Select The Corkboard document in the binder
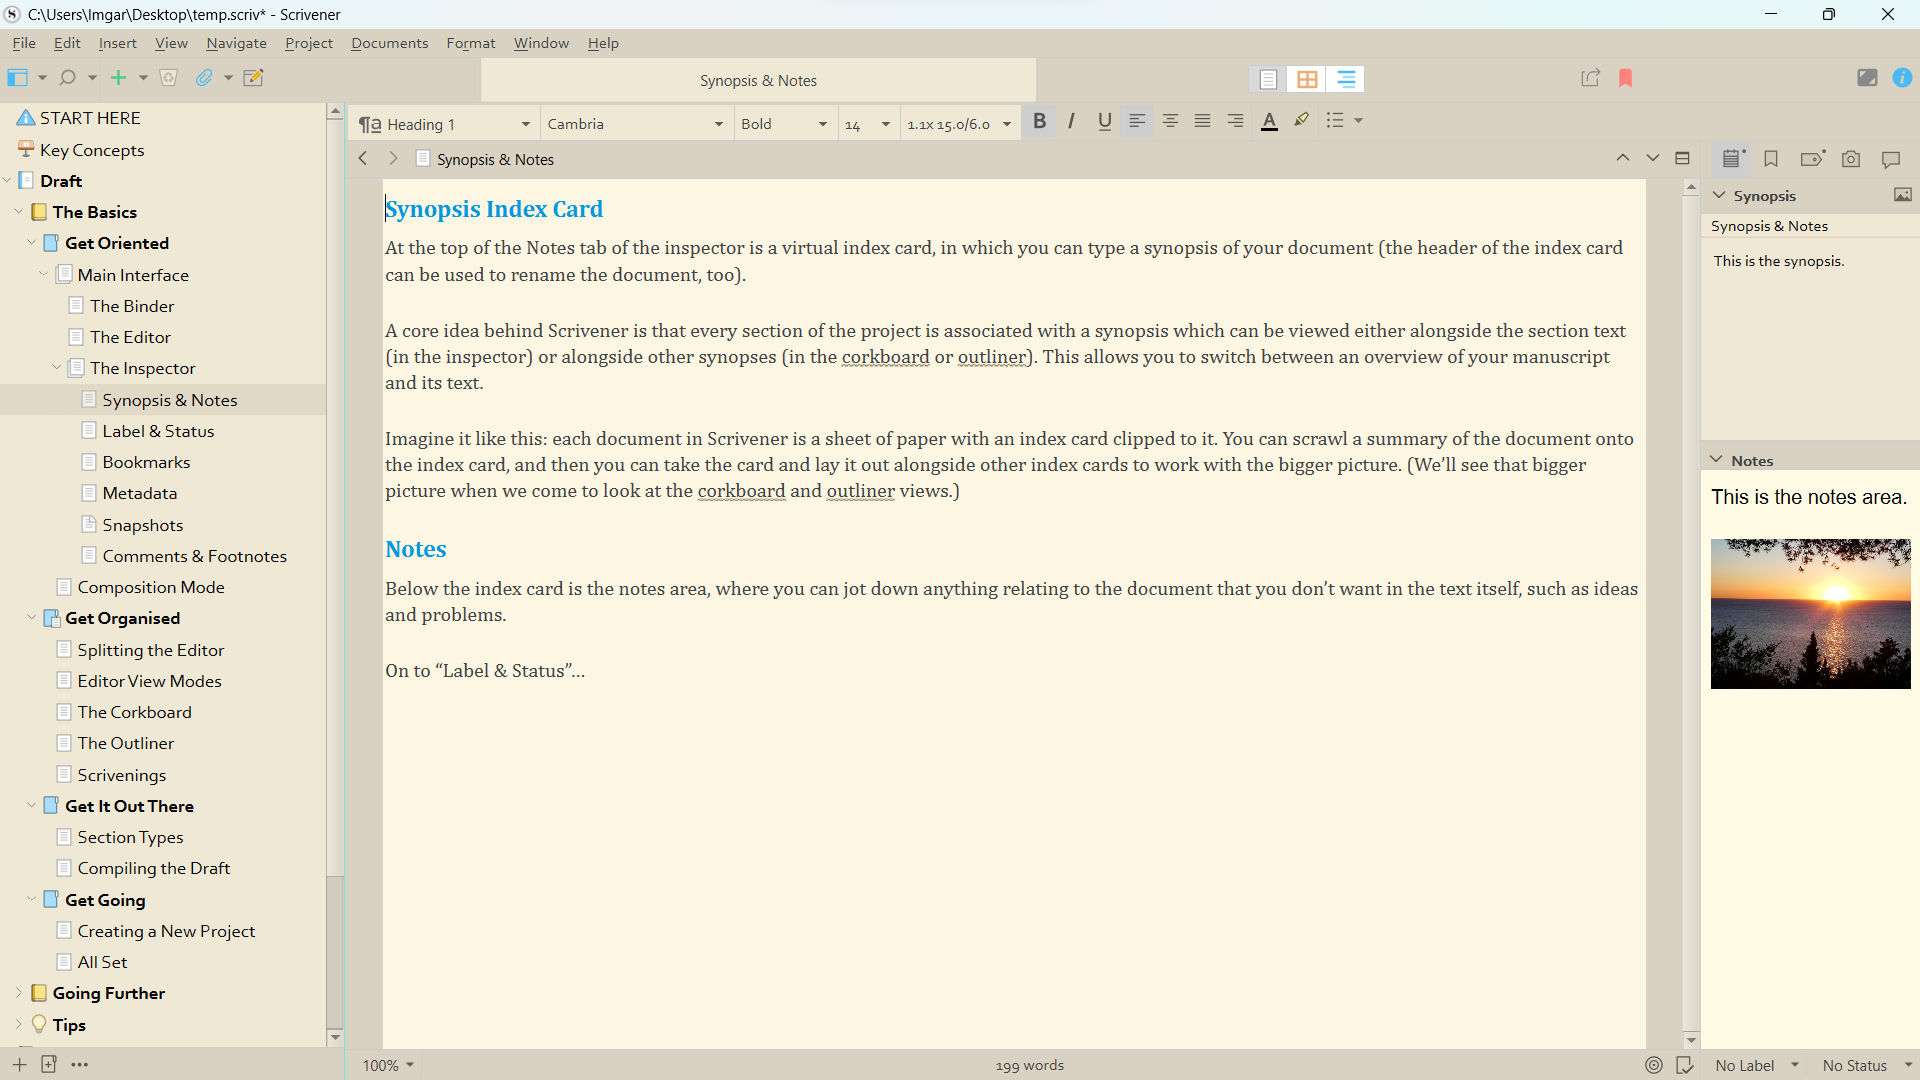The height and width of the screenshot is (1080, 1920). coord(134,711)
